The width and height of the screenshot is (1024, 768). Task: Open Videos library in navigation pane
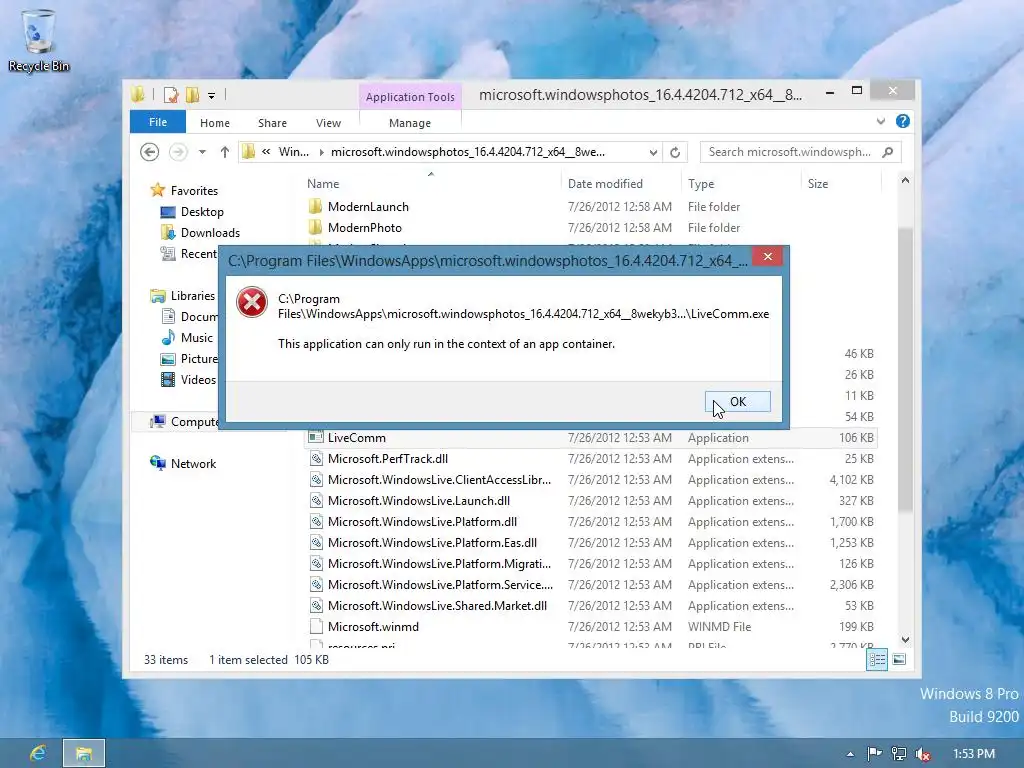coord(198,379)
